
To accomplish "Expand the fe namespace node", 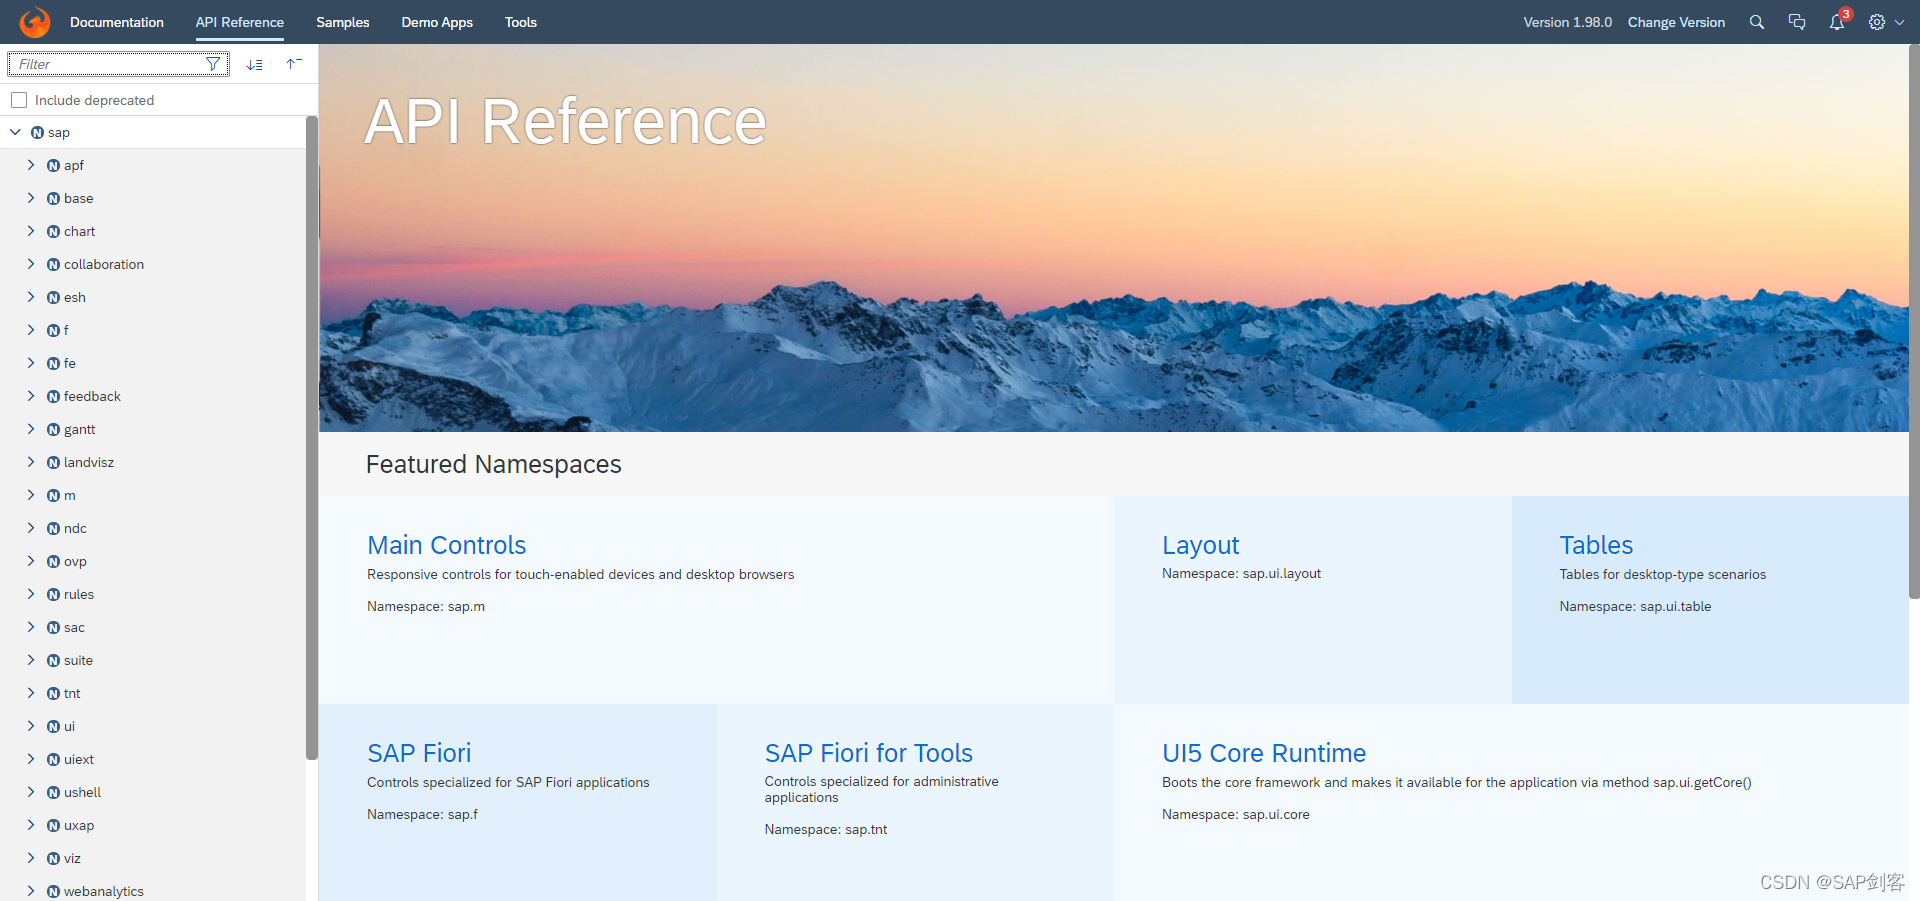I will [31, 363].
